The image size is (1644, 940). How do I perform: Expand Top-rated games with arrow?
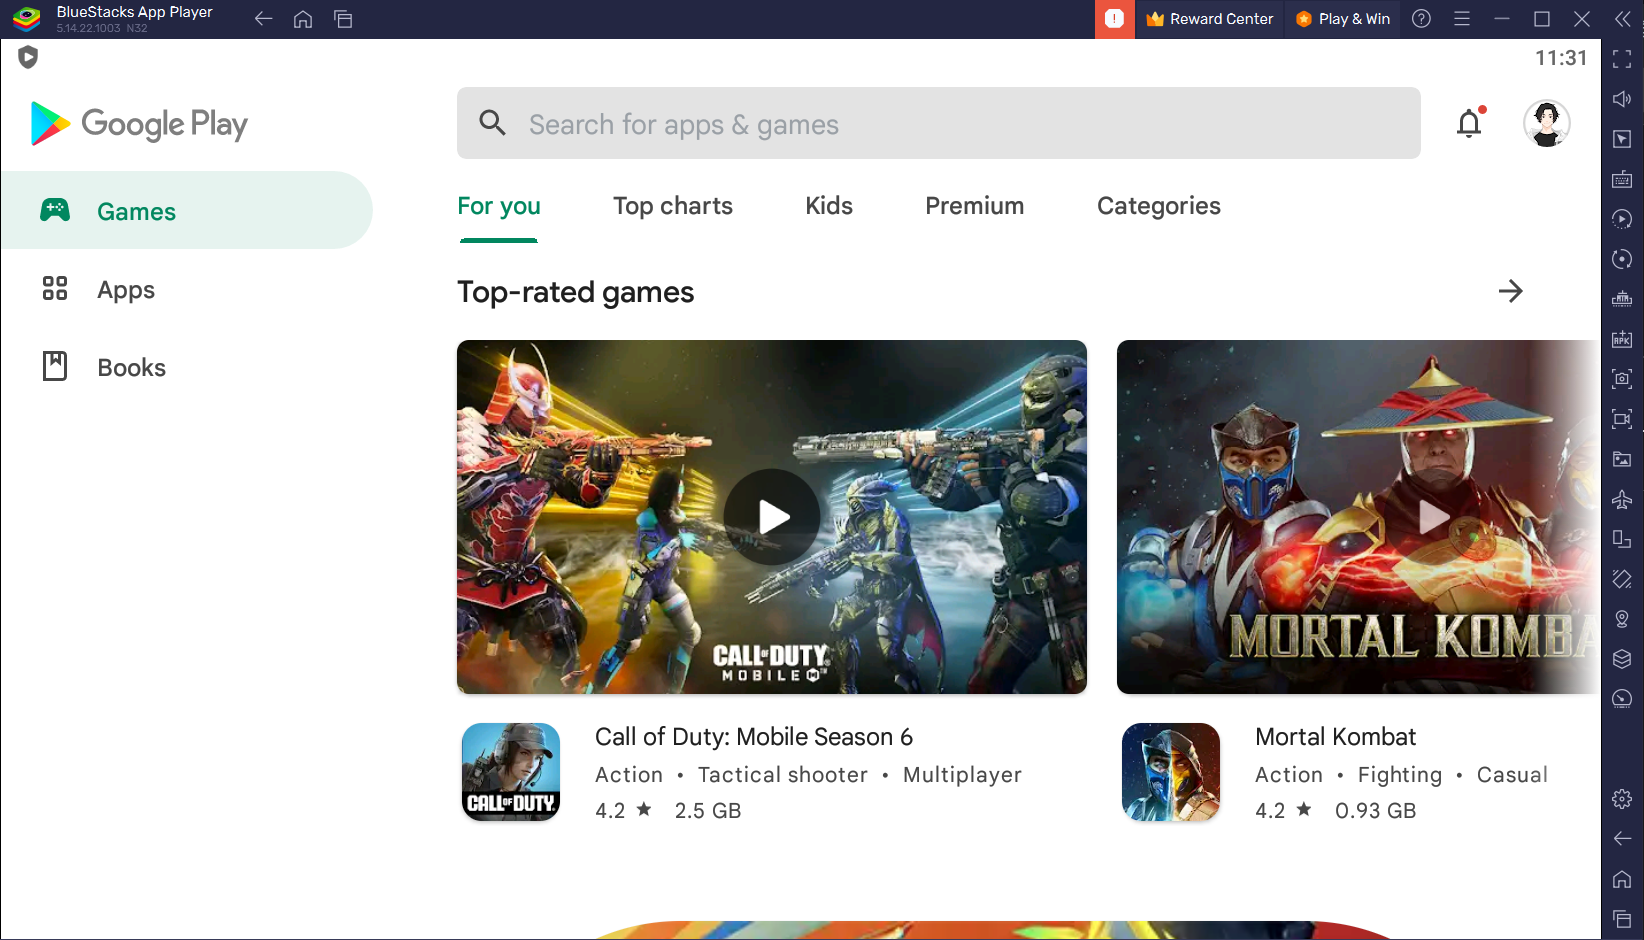click(x=1510, y=291)
